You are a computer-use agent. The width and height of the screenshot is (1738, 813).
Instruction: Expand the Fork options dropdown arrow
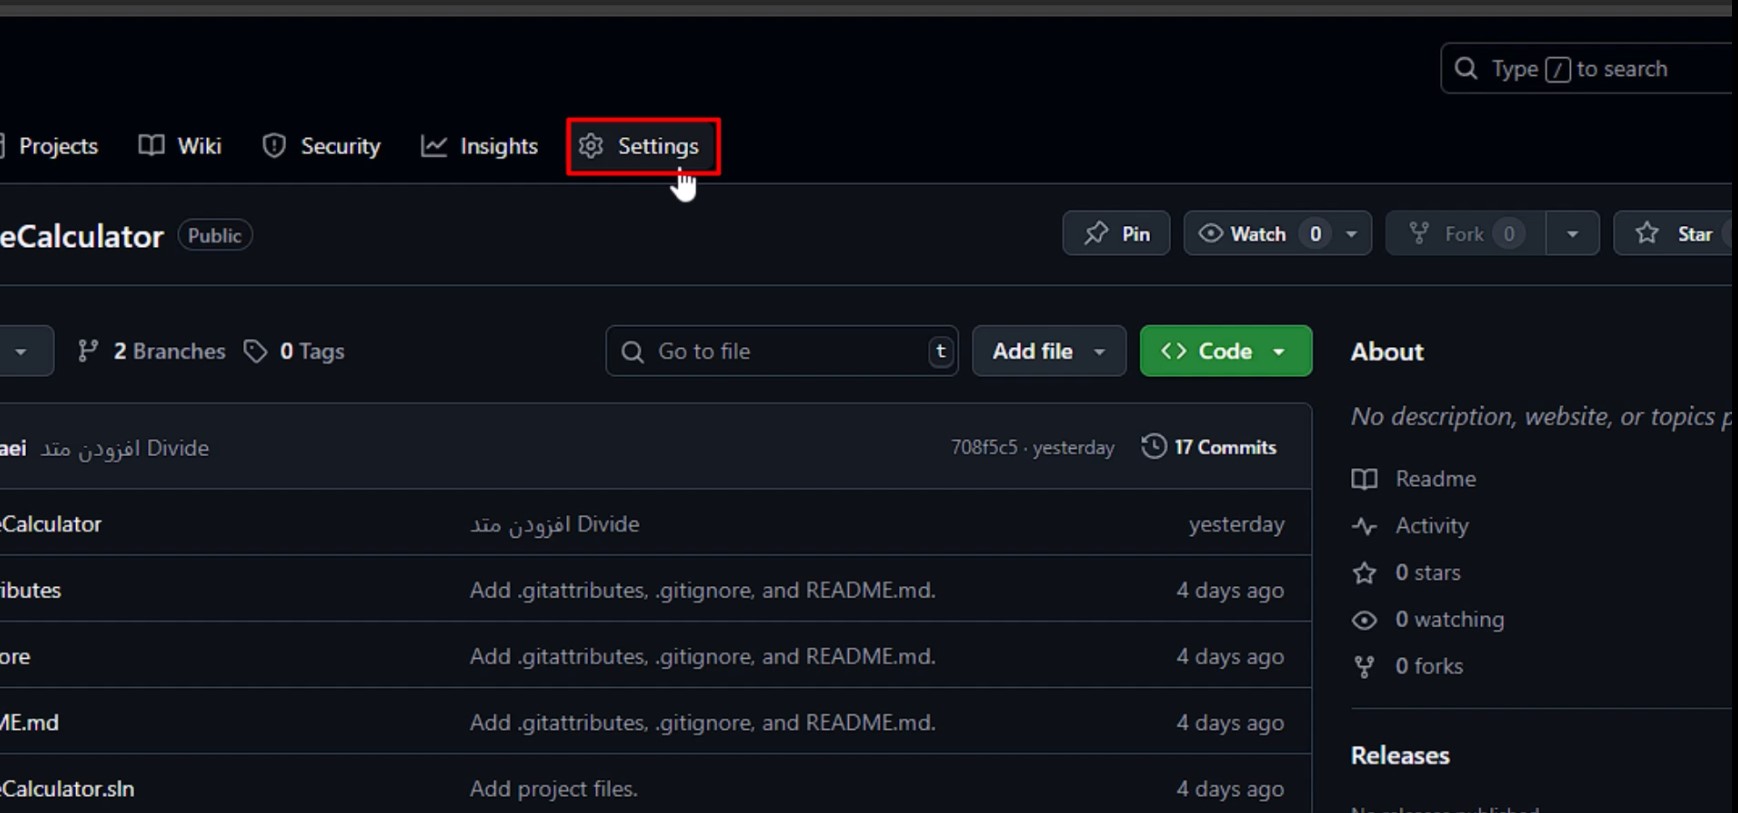pyautogui.click(x=1572, y=234)
